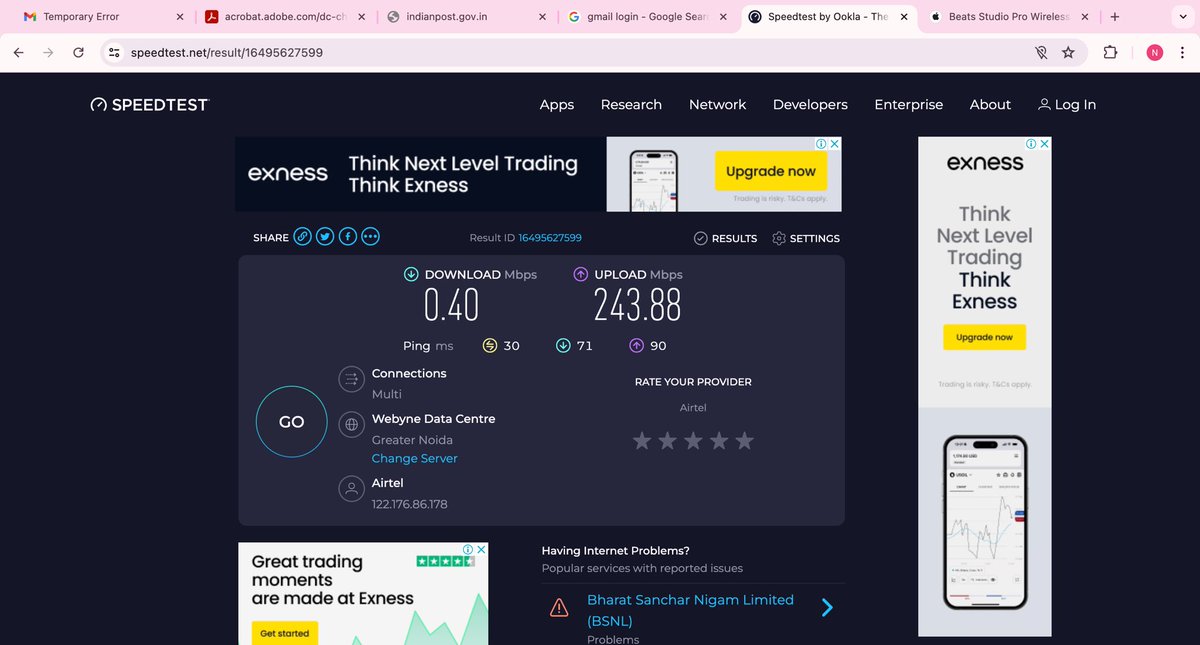Click the user icon beside Airtel provider
1200x645 pixels.
351,489
